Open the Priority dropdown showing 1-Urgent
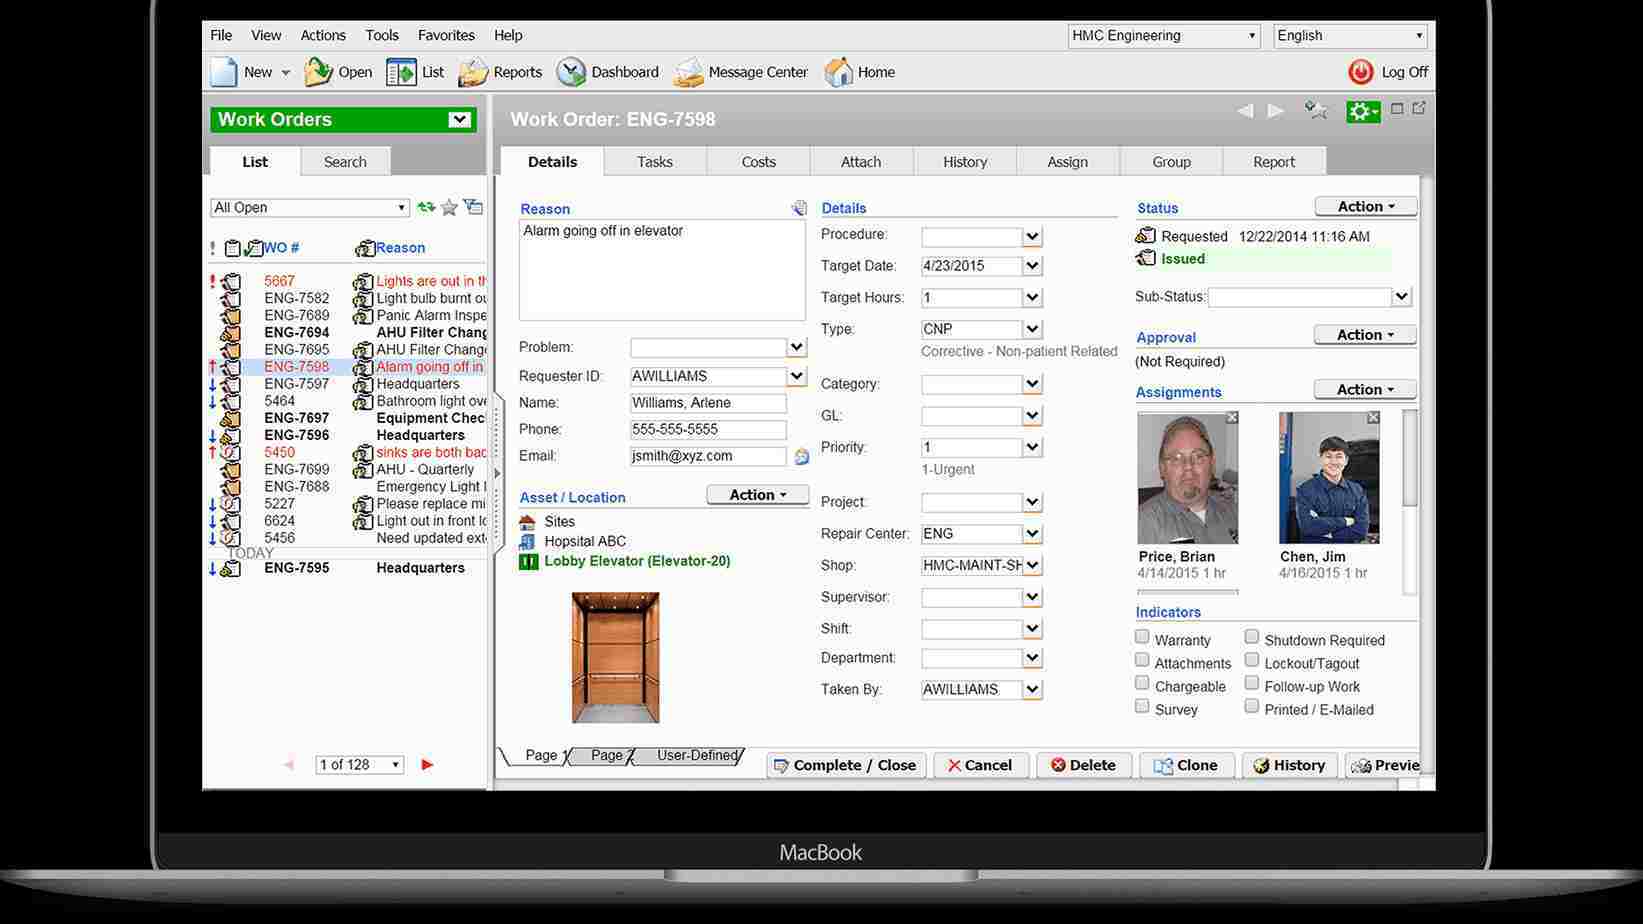Image resolution: width=1643 pixels, height=924 pixels. point(1032,447)
